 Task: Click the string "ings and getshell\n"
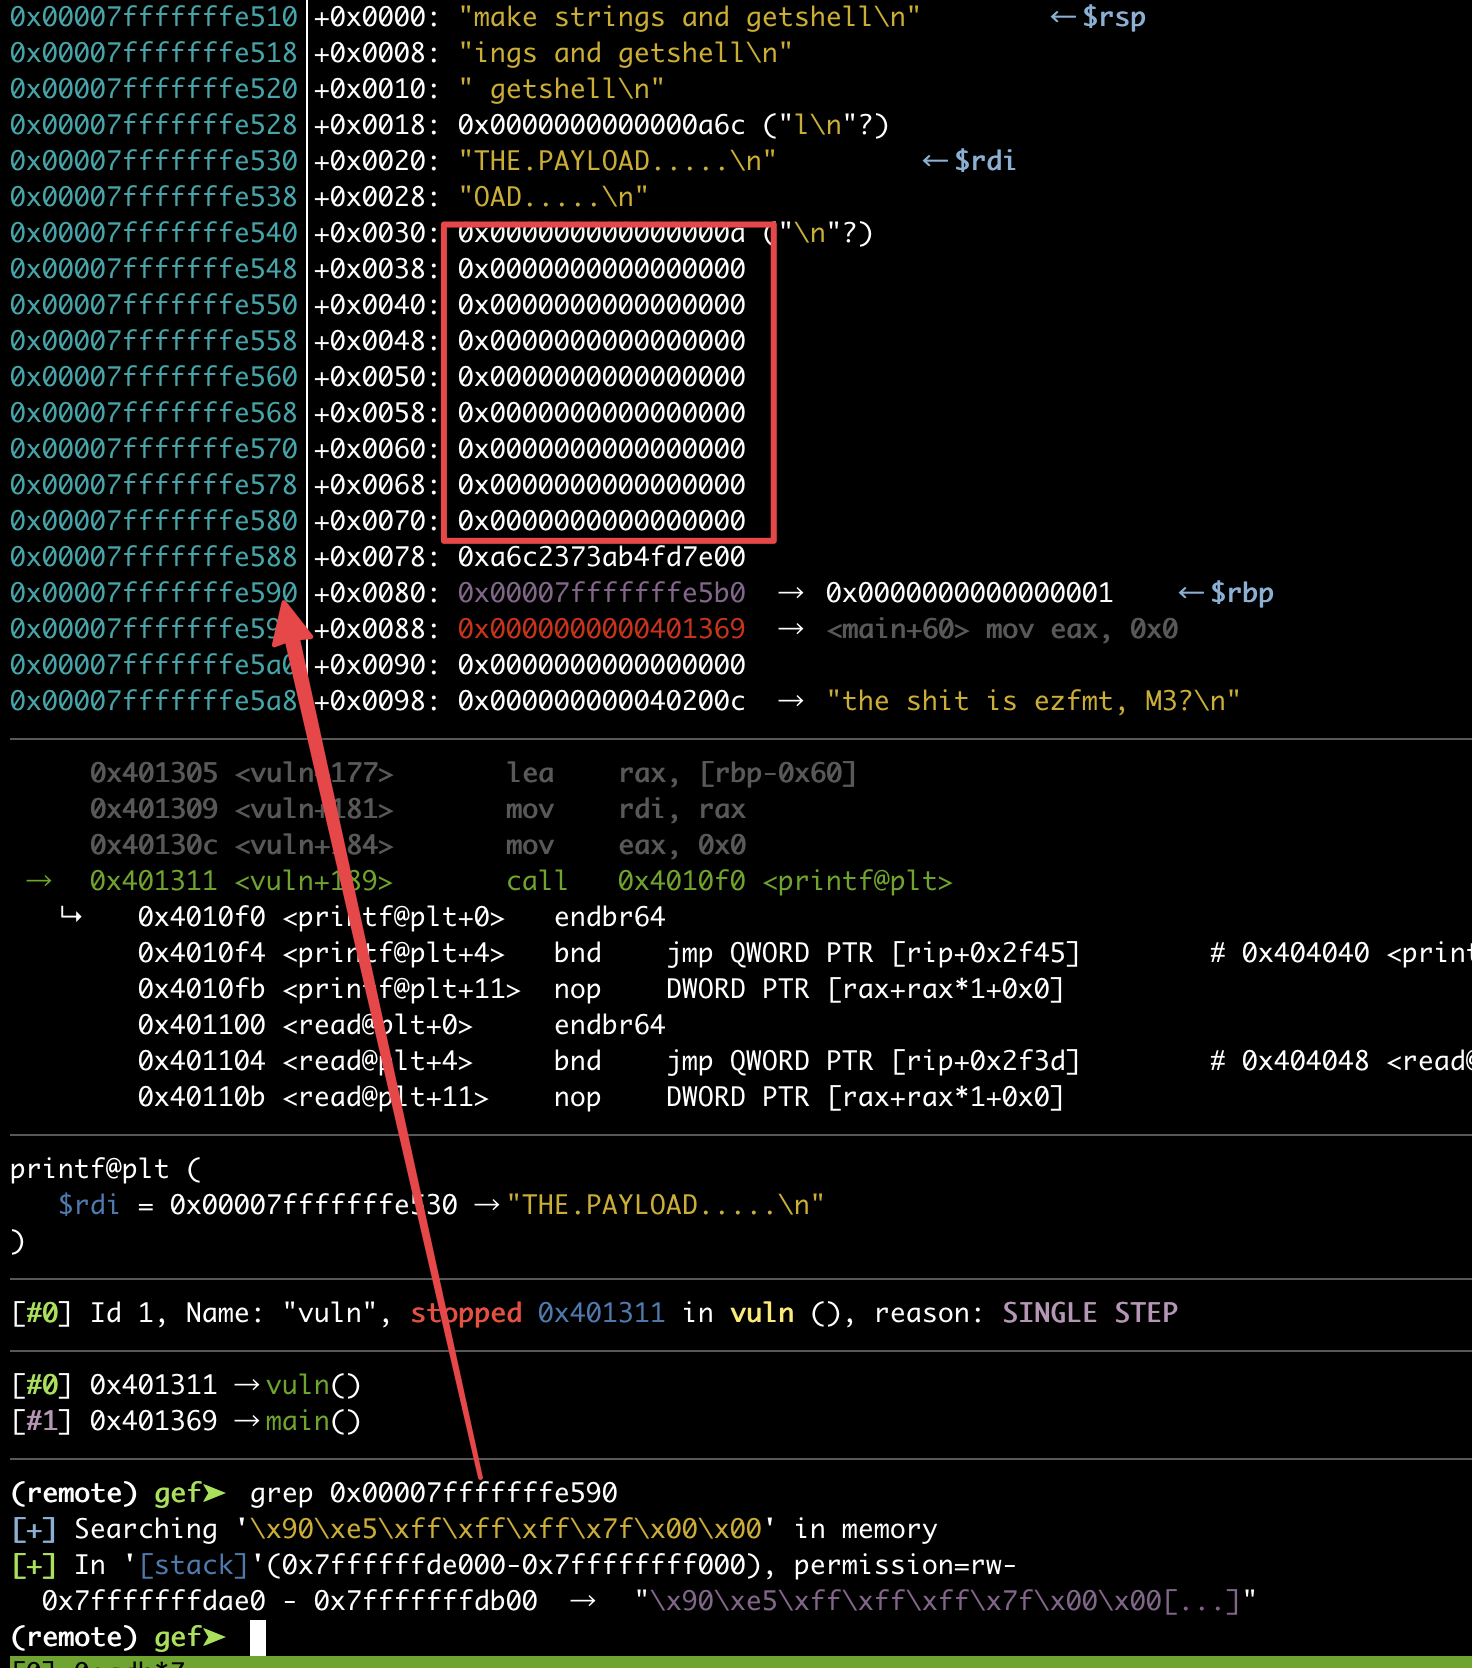point(625,53)
